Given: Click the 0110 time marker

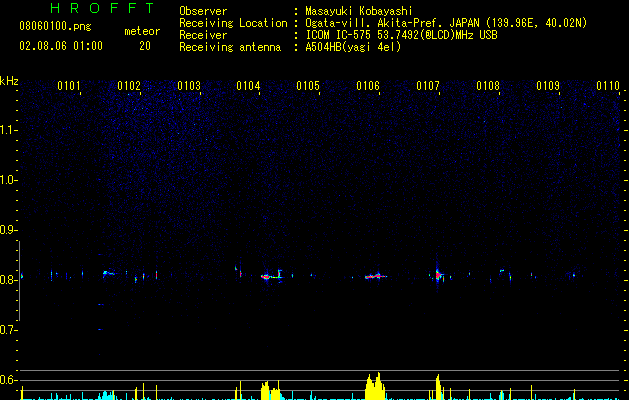Looking at the screenshot, I should point(608,86).
